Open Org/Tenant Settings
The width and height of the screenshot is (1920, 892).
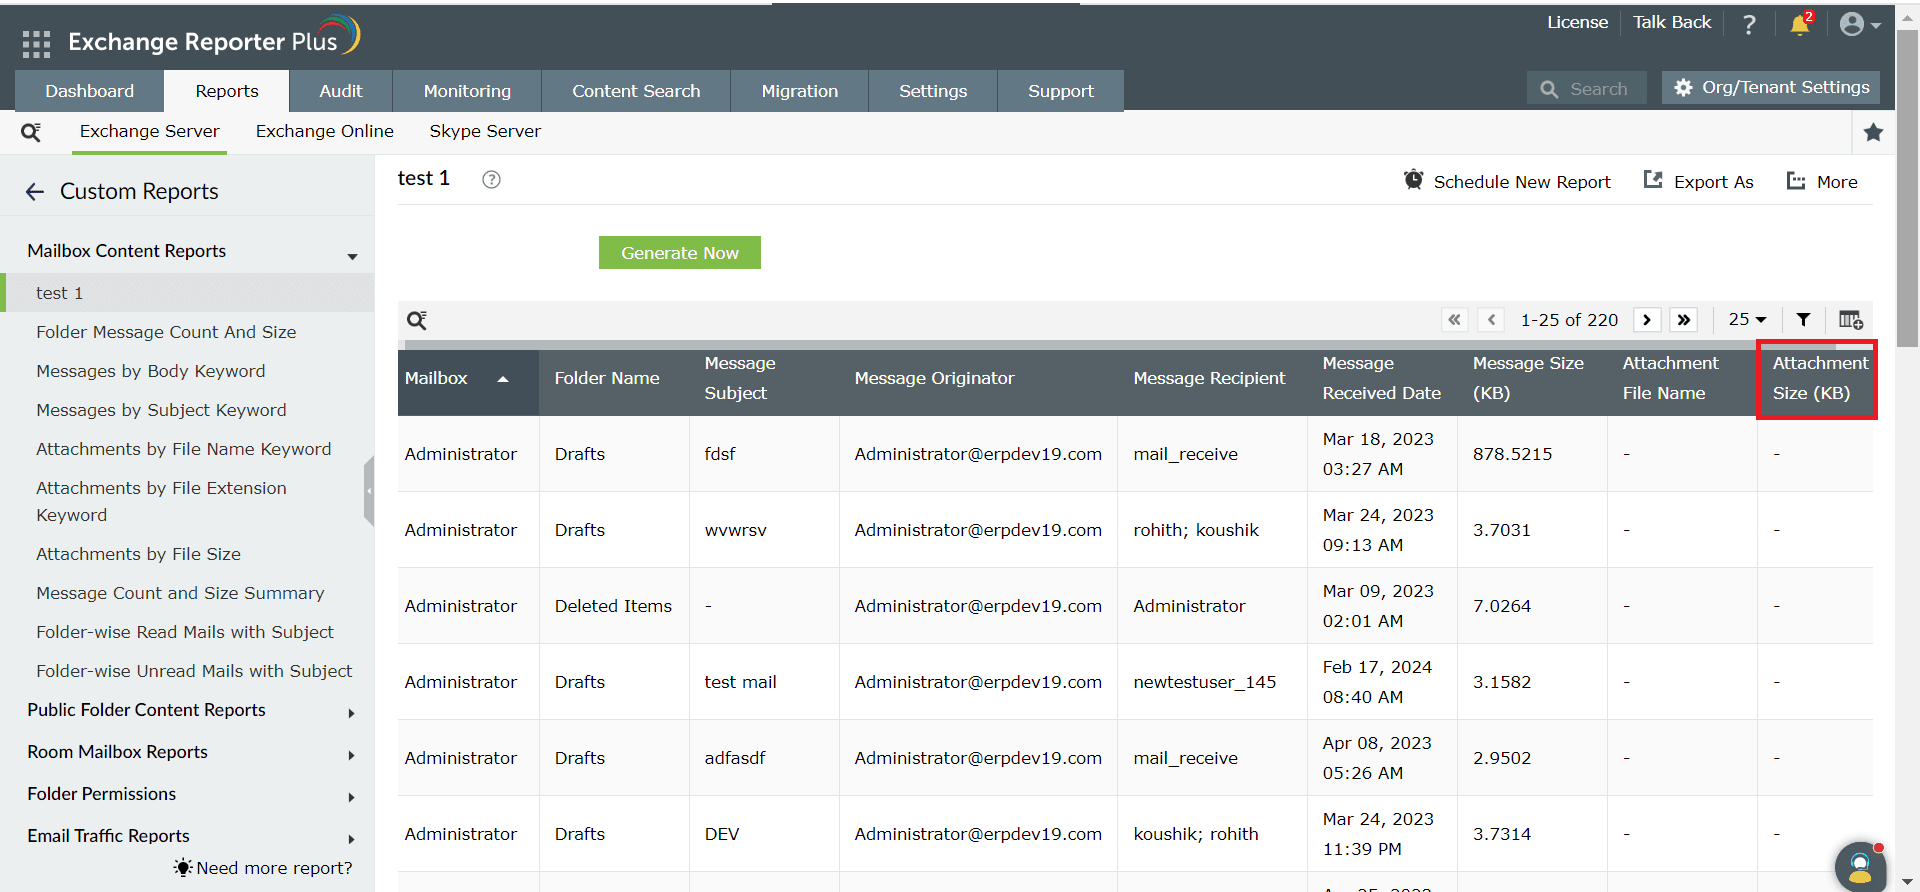[1771, 87]
